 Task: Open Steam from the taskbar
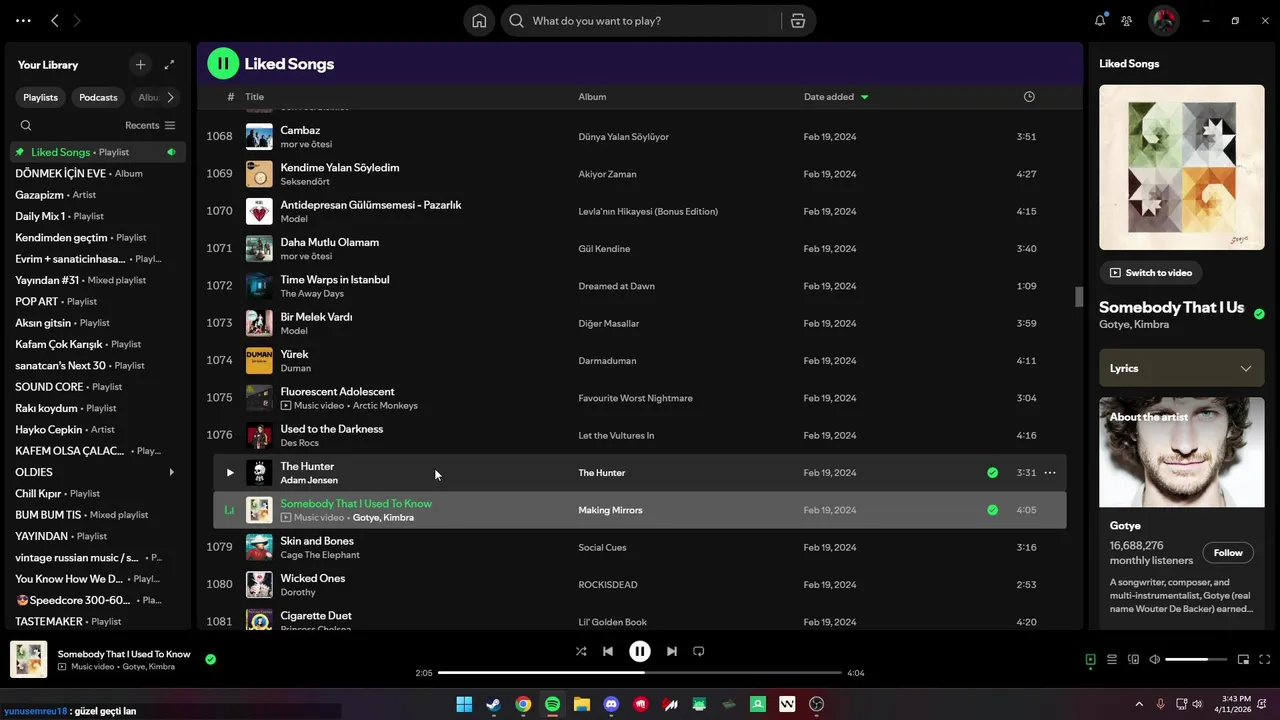click(494, 704)
